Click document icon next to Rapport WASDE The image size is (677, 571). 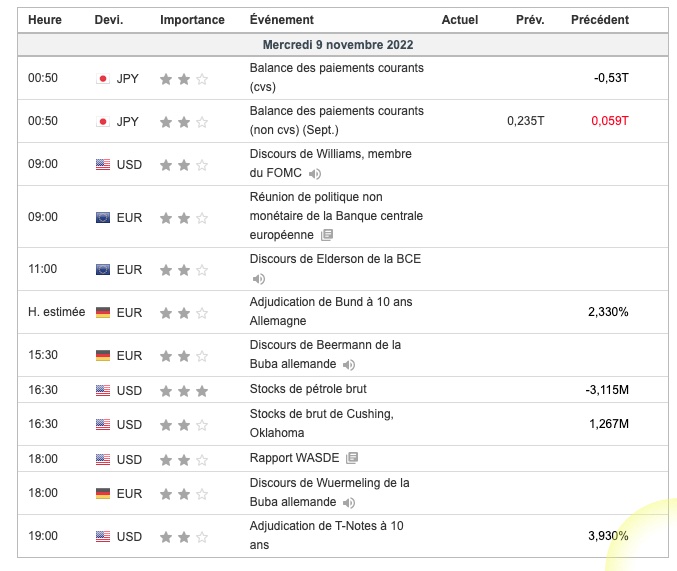[x=352, y=459]
